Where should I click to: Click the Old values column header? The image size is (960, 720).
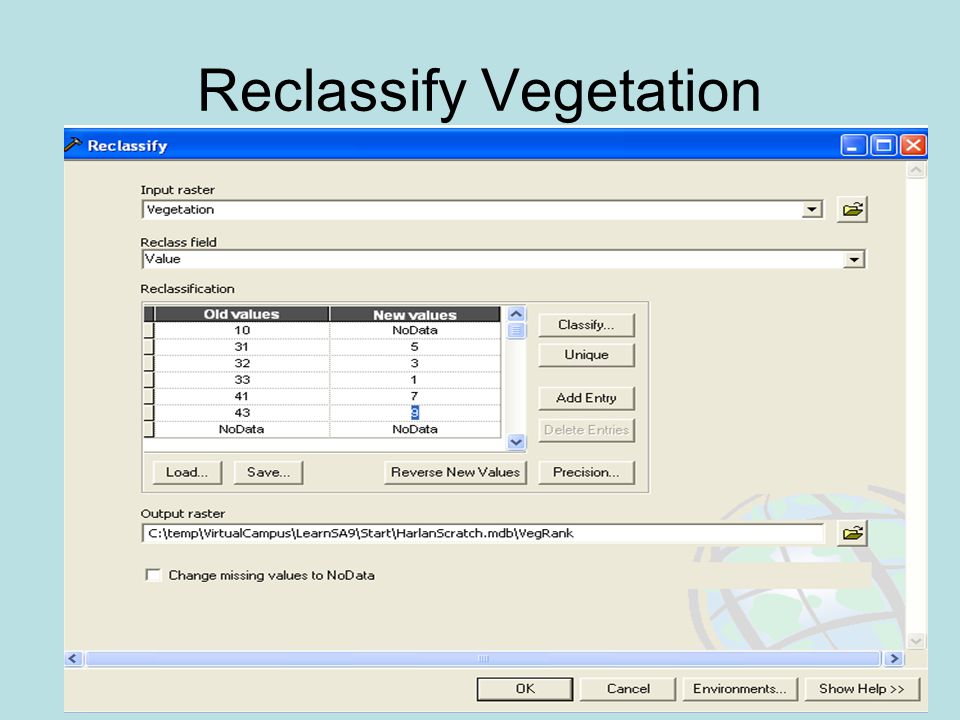[241, 314]
